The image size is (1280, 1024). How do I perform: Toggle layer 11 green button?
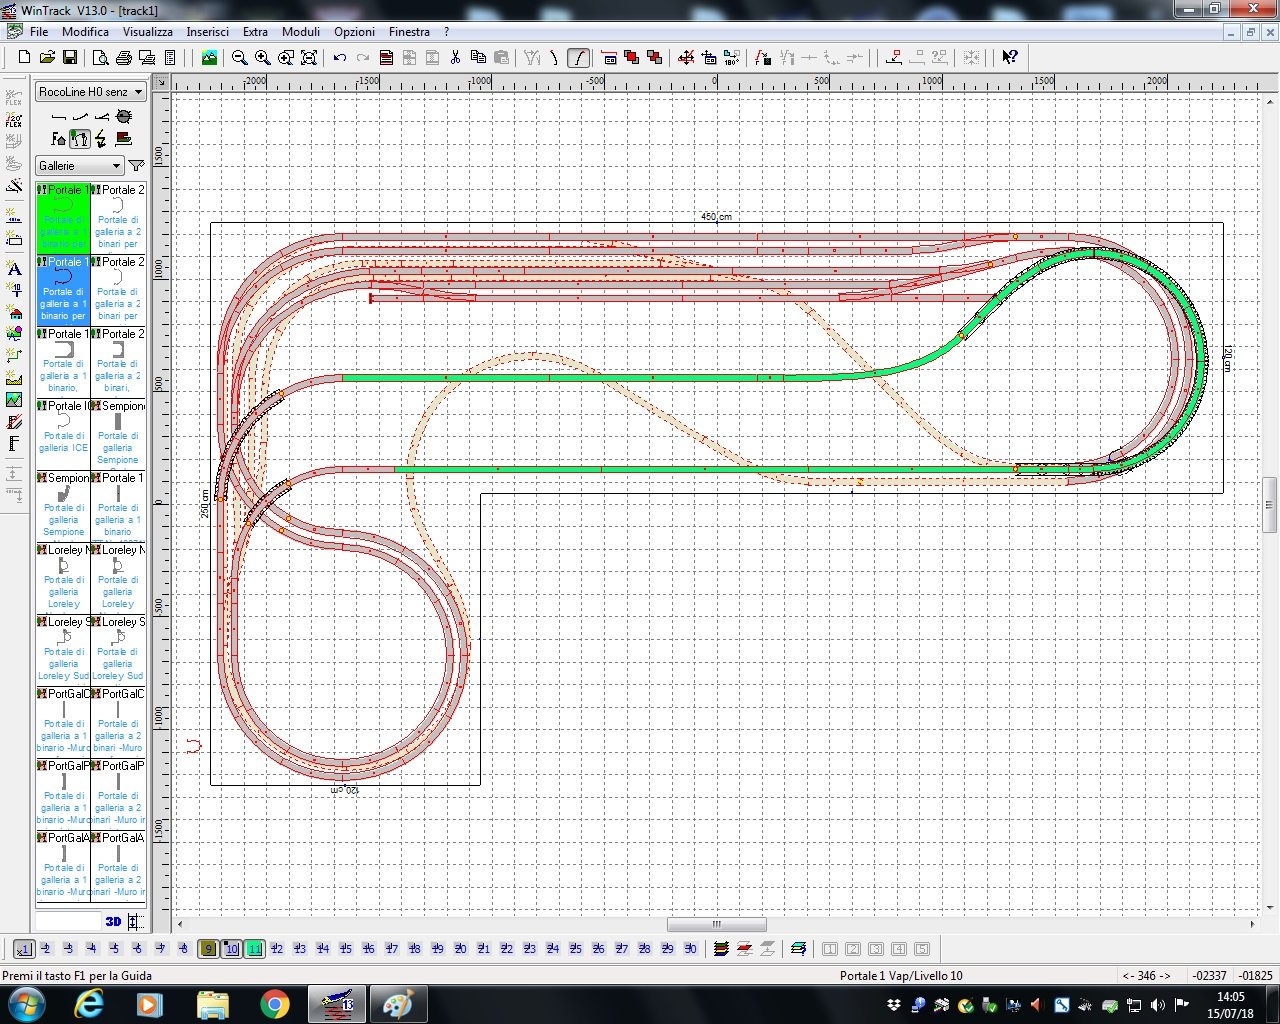click(254, 949)
